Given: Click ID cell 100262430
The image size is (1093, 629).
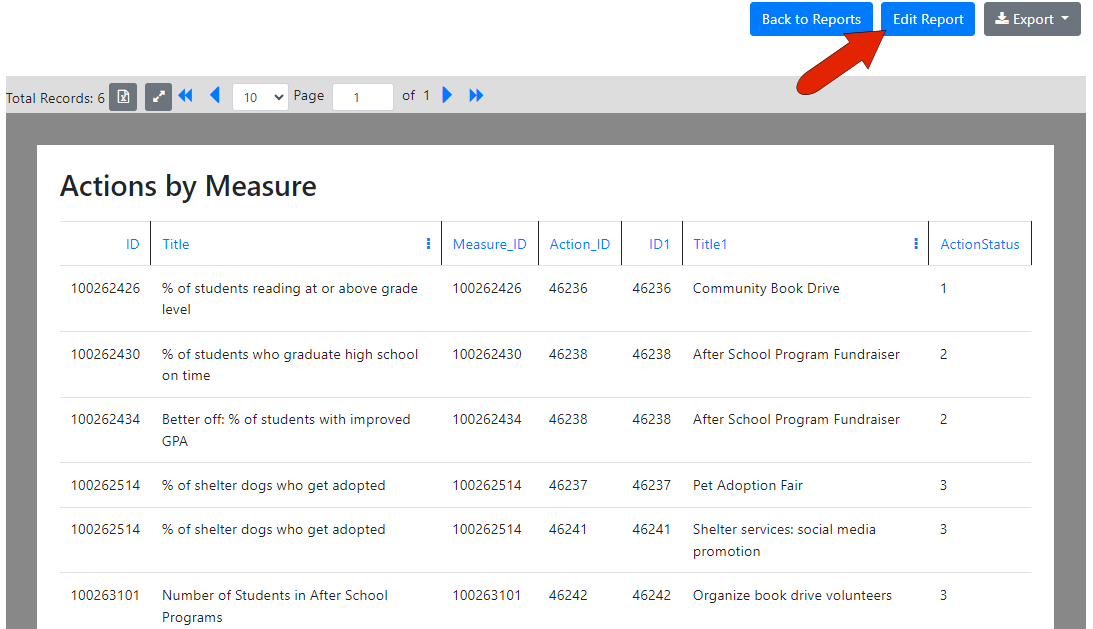Looking at the screenshot, I should 105,354.
